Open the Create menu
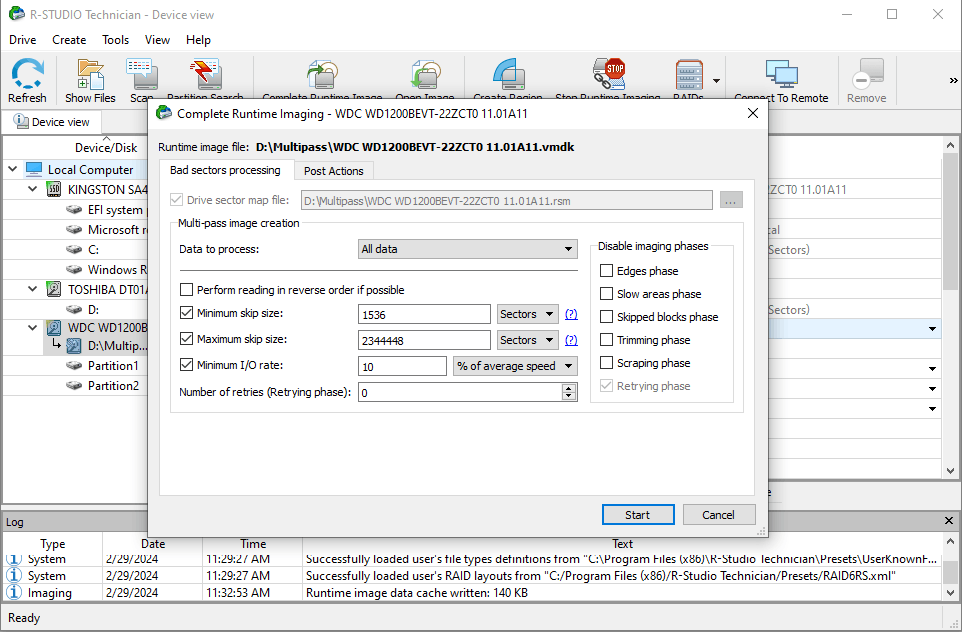The width and height of the screenshot is (962, 632). coord(69,40)
